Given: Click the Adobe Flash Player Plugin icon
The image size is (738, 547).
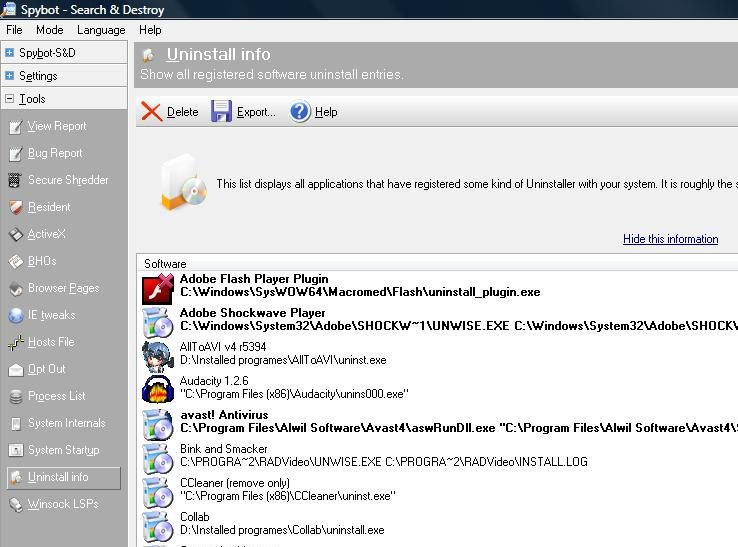Looking at the screenshot, I should point(158,288).
